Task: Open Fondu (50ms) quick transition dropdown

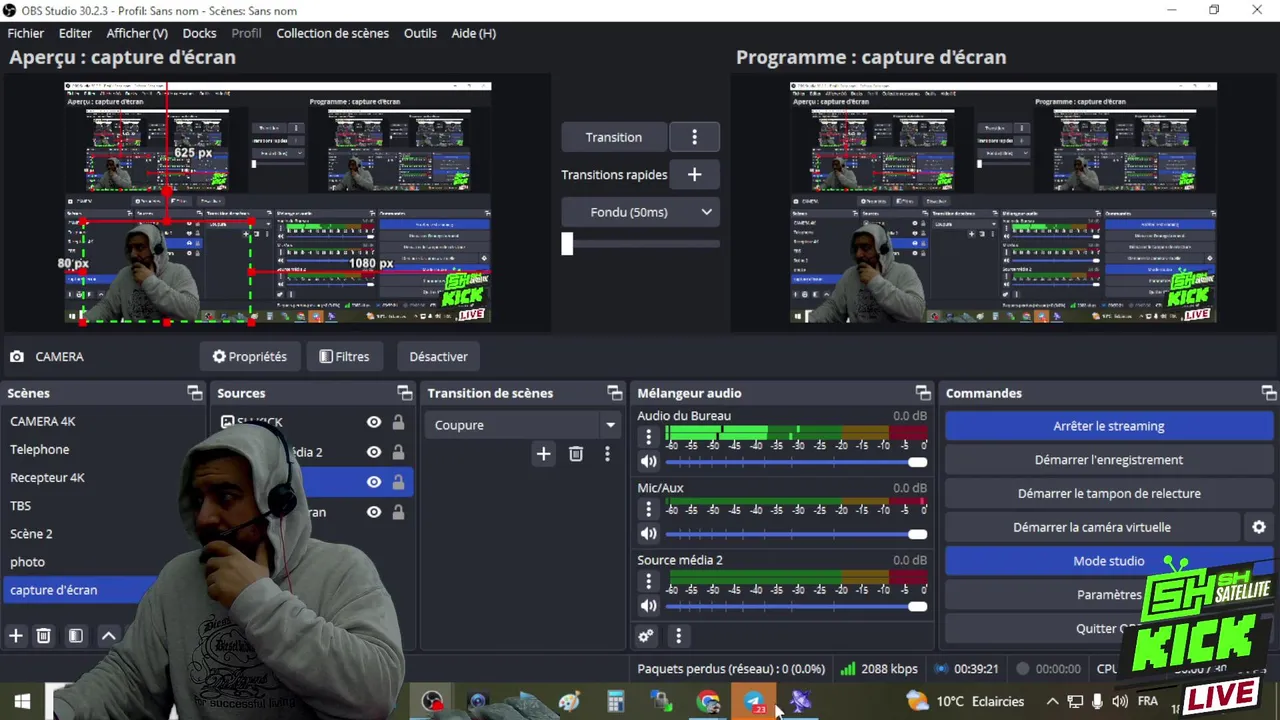Action: 640,212
